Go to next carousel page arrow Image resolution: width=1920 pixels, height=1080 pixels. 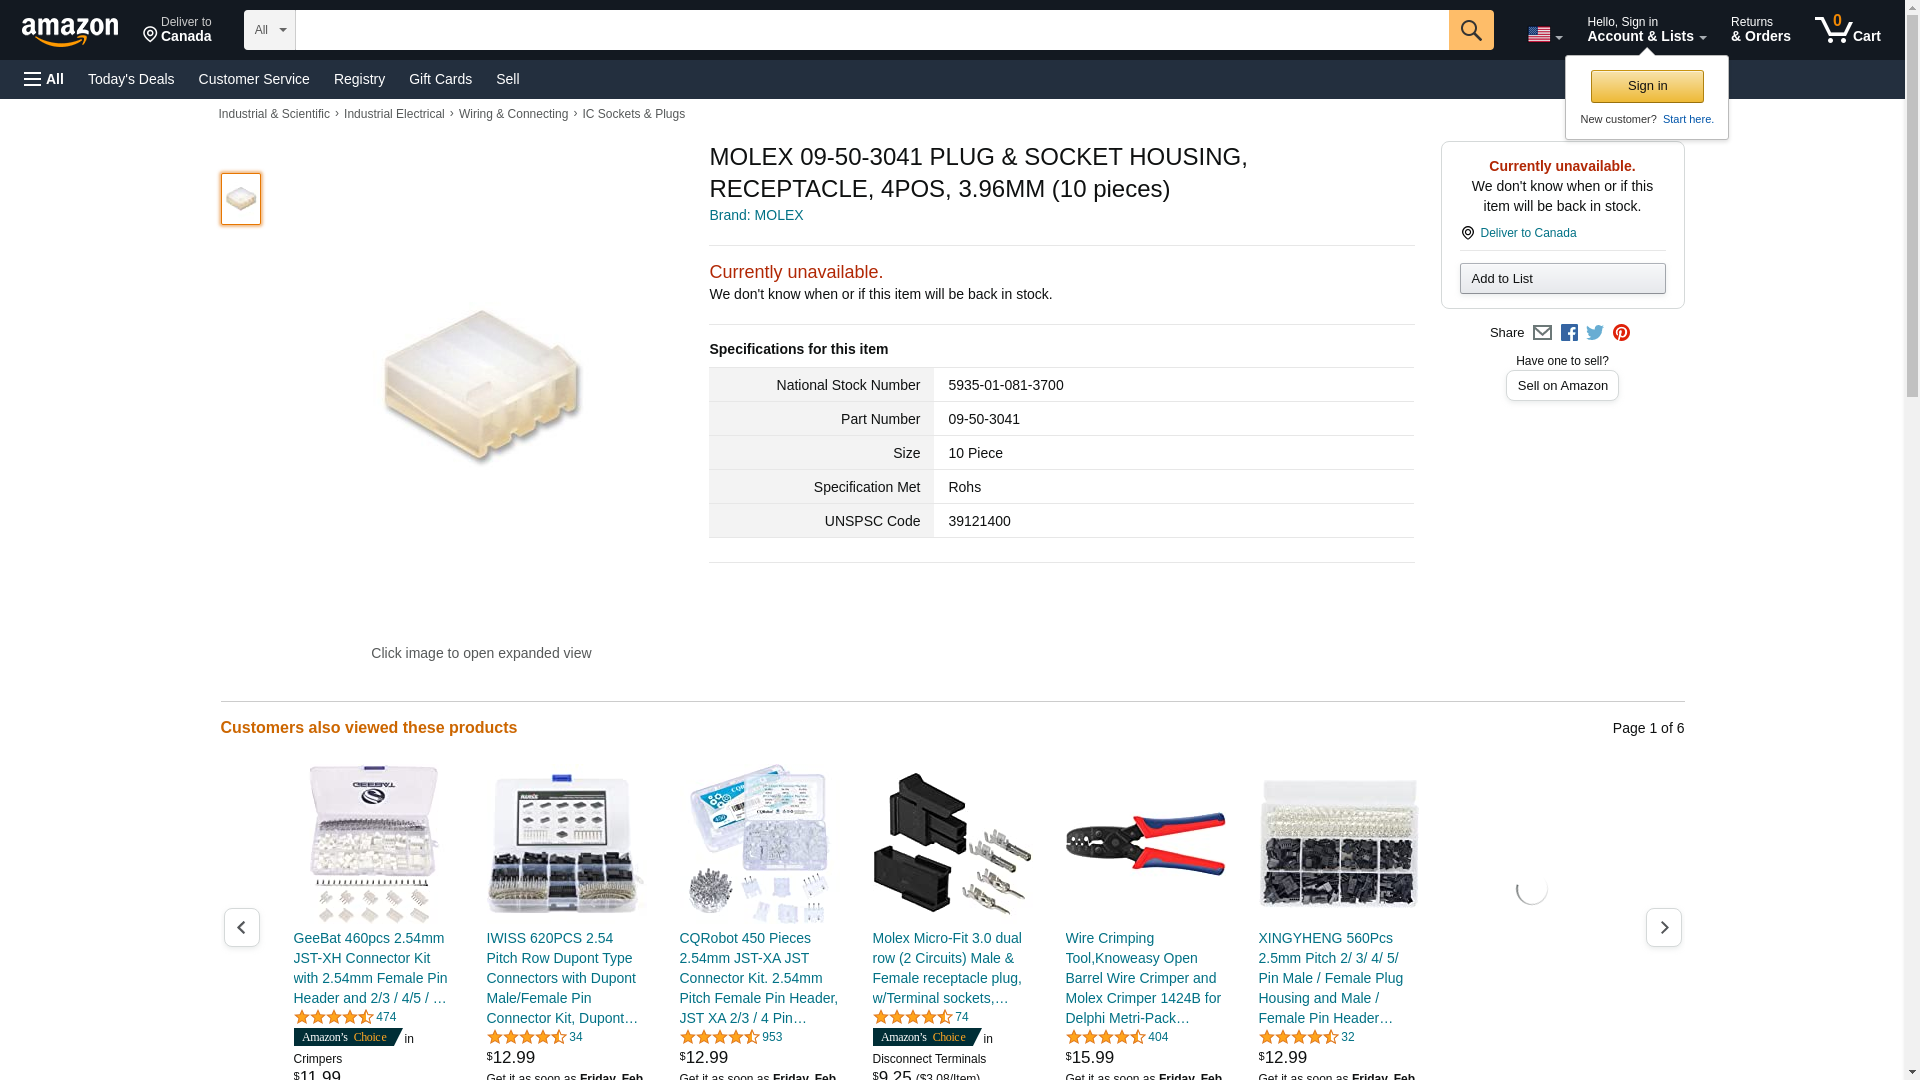tap(1663, 928)
